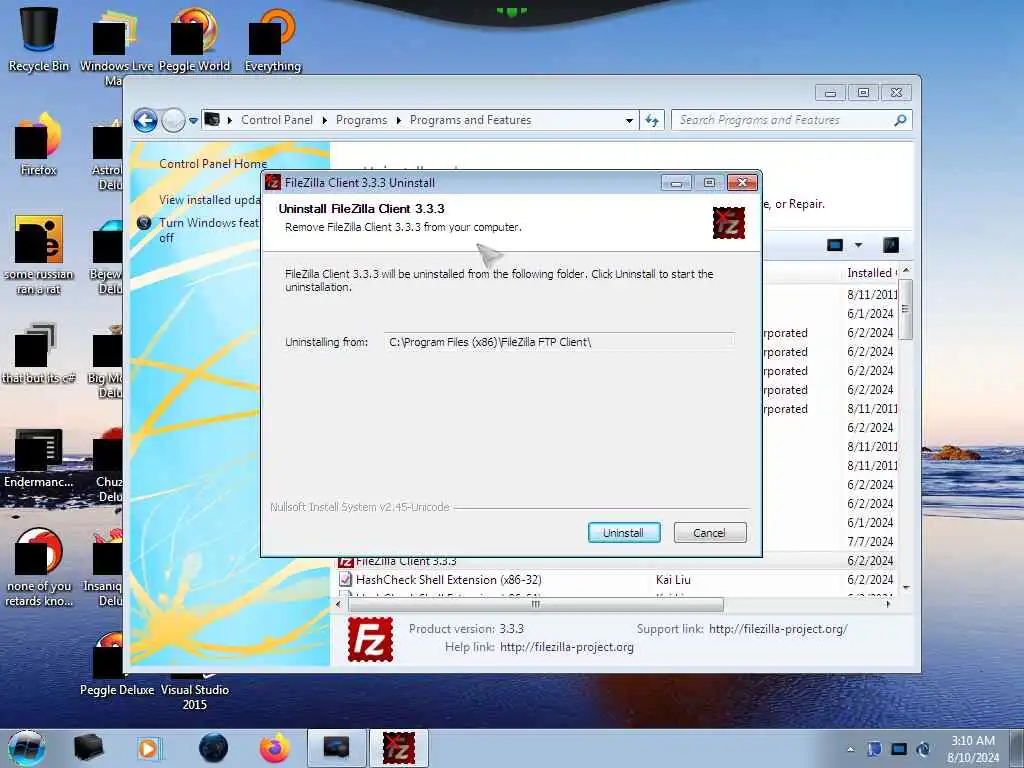Open Turn Windows features on or off
This screenshot has height=768, width=1024.
pyautogui.click(x=209, y=230)
